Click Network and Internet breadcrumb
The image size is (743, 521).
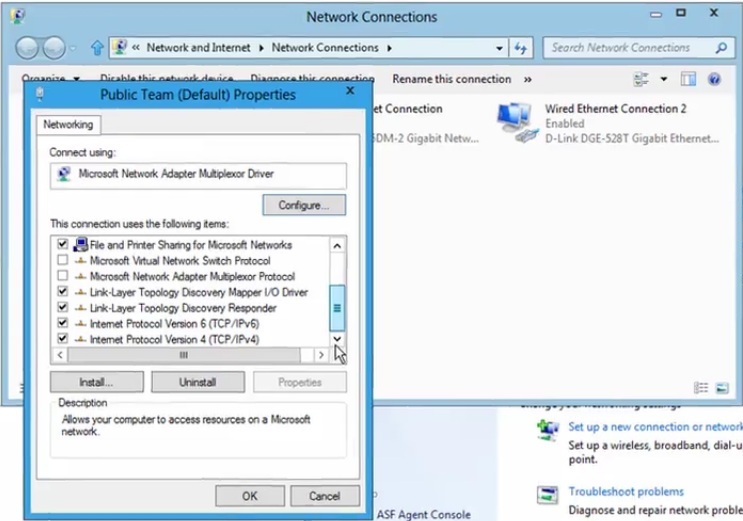point(199,47)
